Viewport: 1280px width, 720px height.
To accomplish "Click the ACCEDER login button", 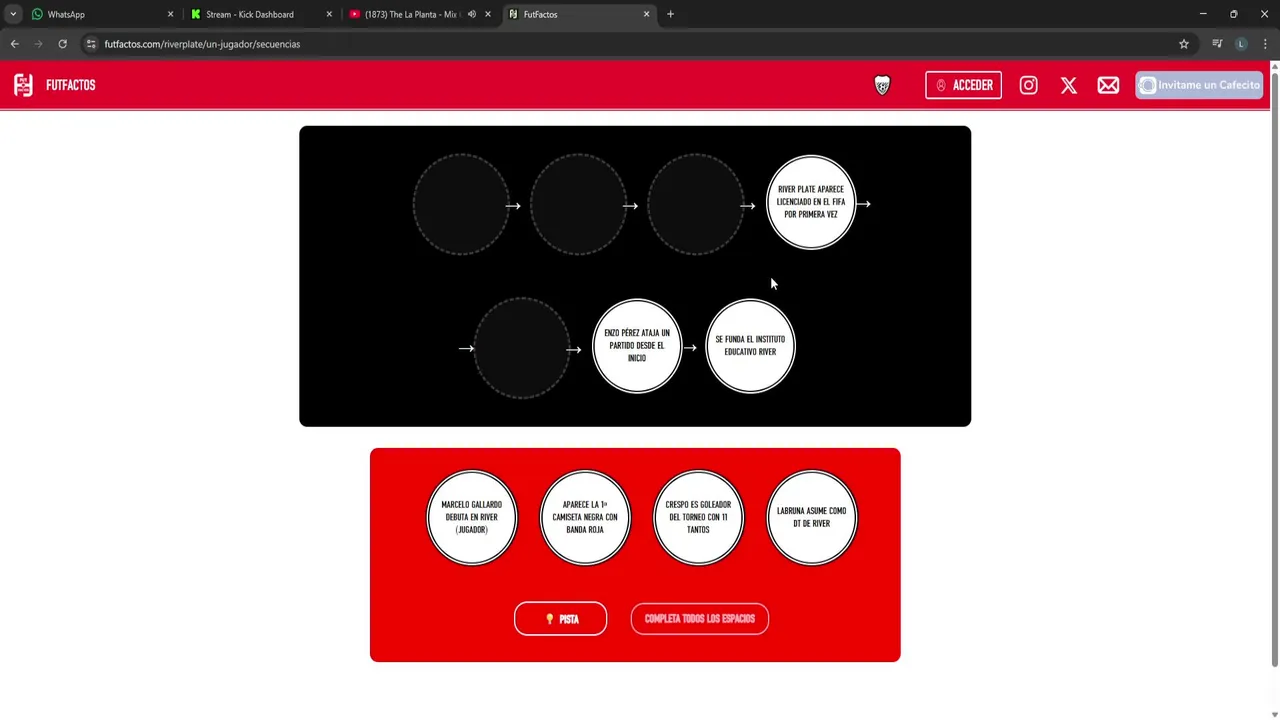I will (x=963, y=85).
